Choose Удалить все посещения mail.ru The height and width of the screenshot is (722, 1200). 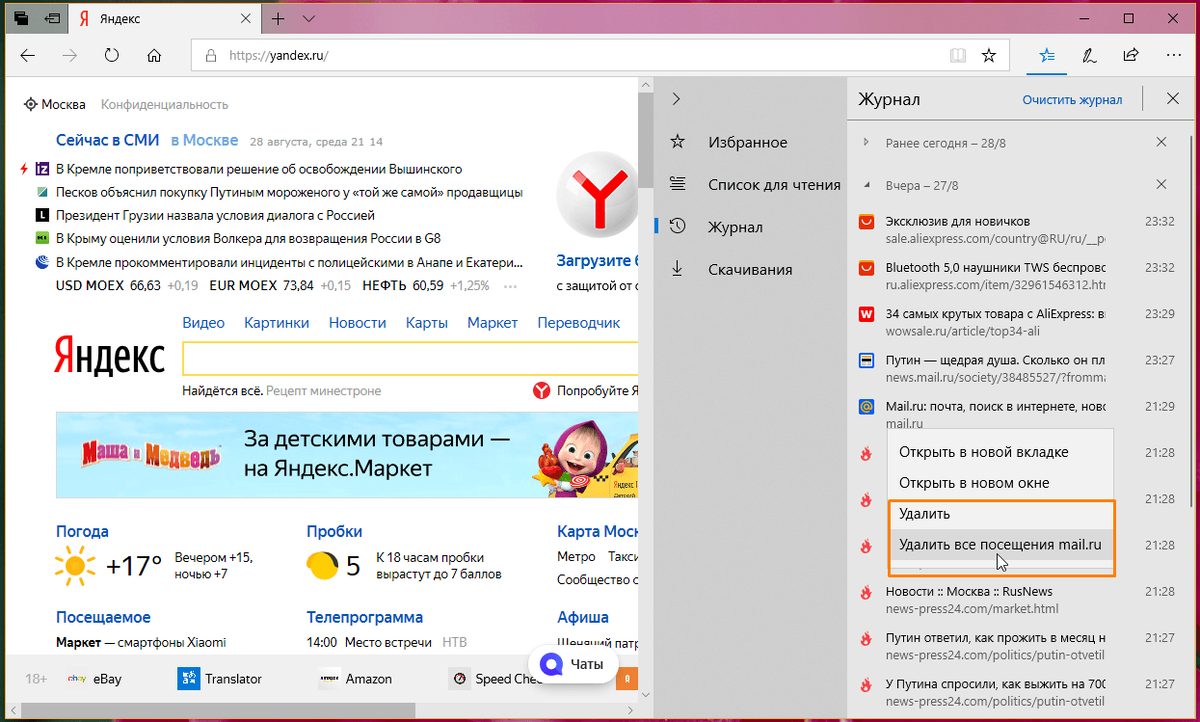click(x=1000, y=545)
